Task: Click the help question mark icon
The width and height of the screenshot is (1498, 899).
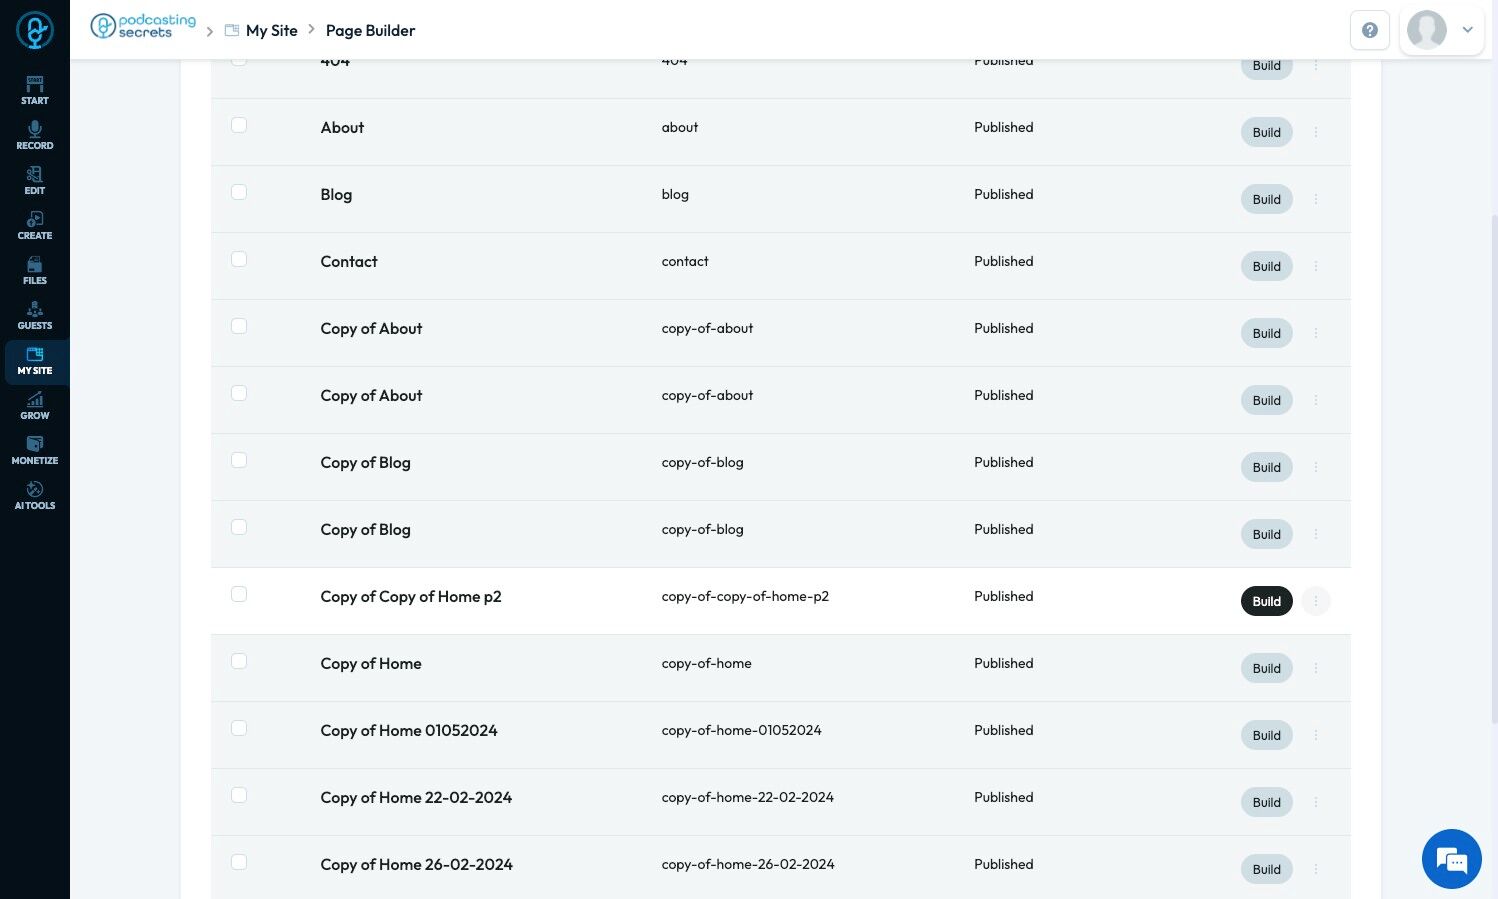Action: coord(1370,30)
